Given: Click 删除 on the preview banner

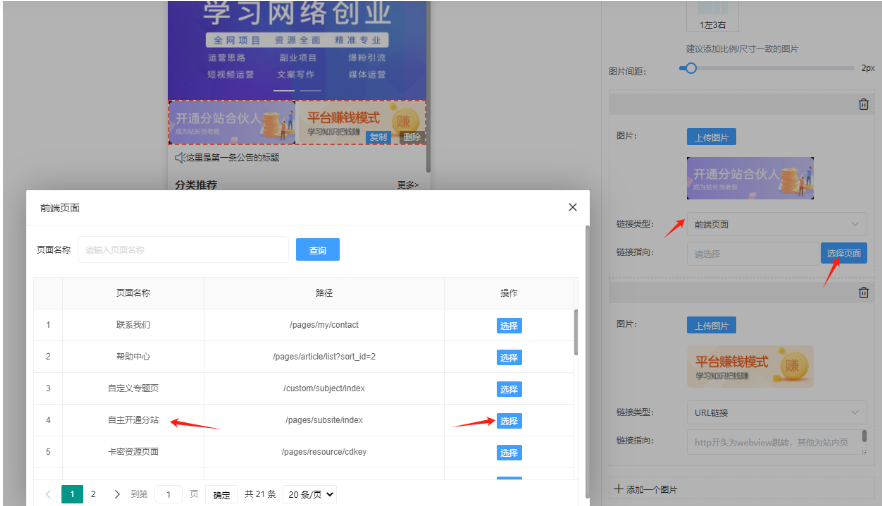Looking at the screenshot, I should coord(412,137).
